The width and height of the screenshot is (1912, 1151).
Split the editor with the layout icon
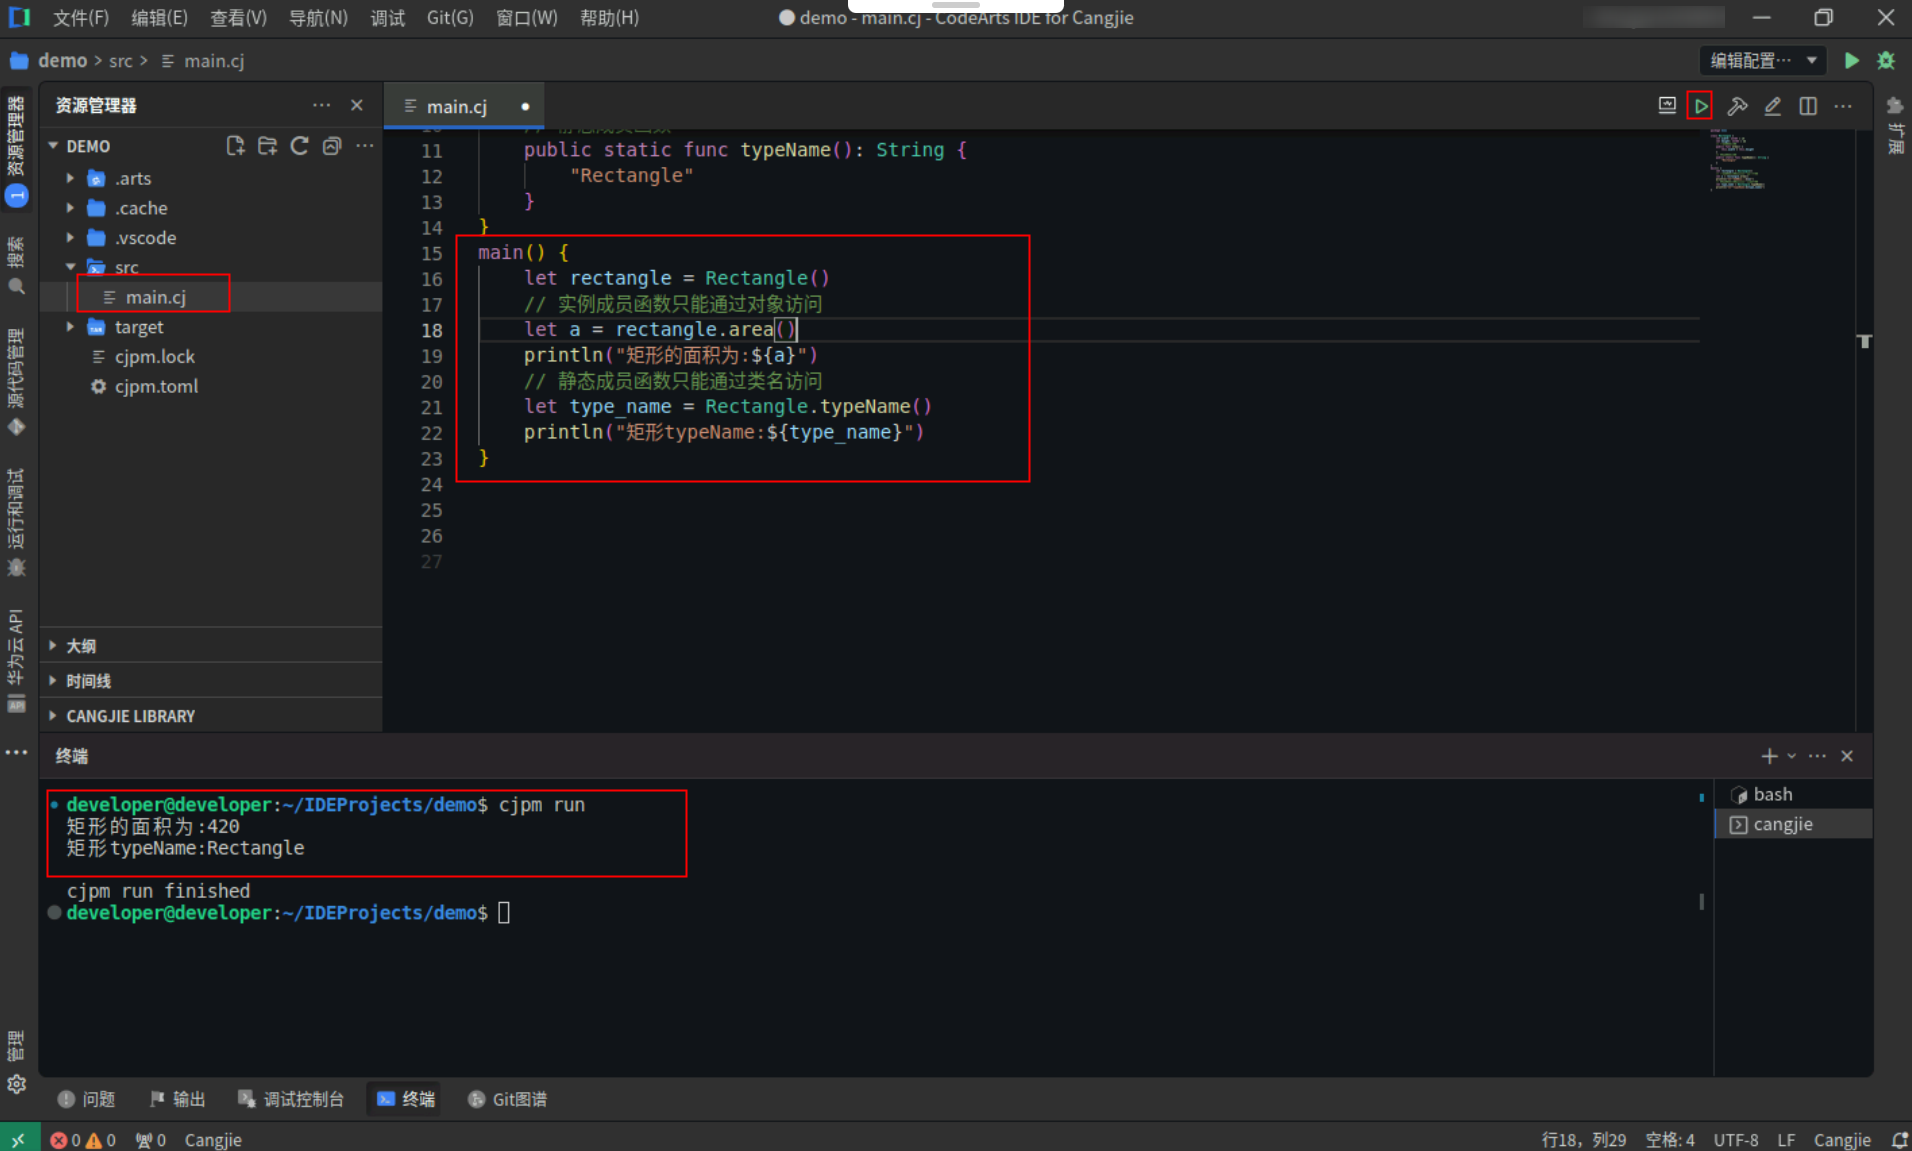pos(1808,106)
